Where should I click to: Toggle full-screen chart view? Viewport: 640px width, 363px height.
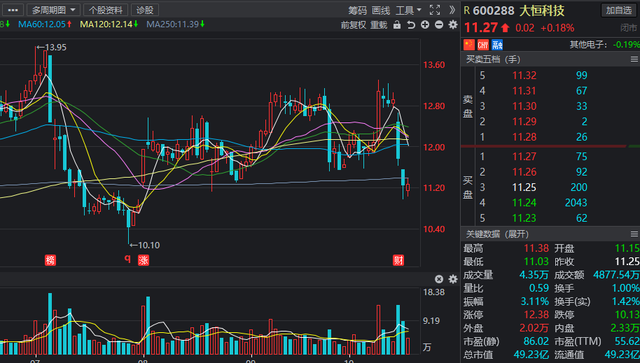(x=435, y=10)
